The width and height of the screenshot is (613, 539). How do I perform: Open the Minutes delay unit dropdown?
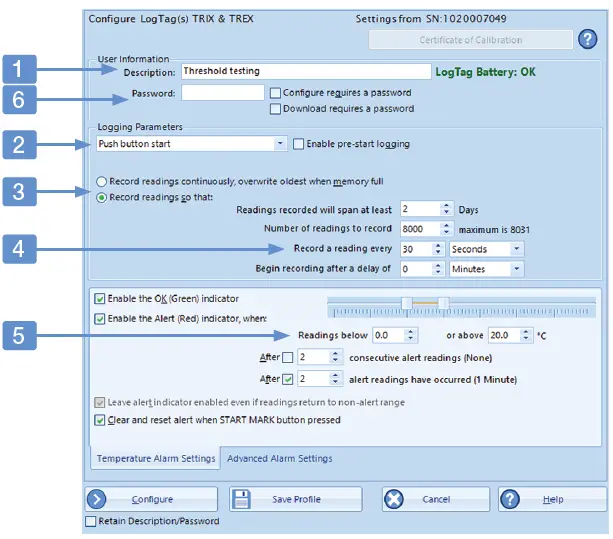click(517, 269)
